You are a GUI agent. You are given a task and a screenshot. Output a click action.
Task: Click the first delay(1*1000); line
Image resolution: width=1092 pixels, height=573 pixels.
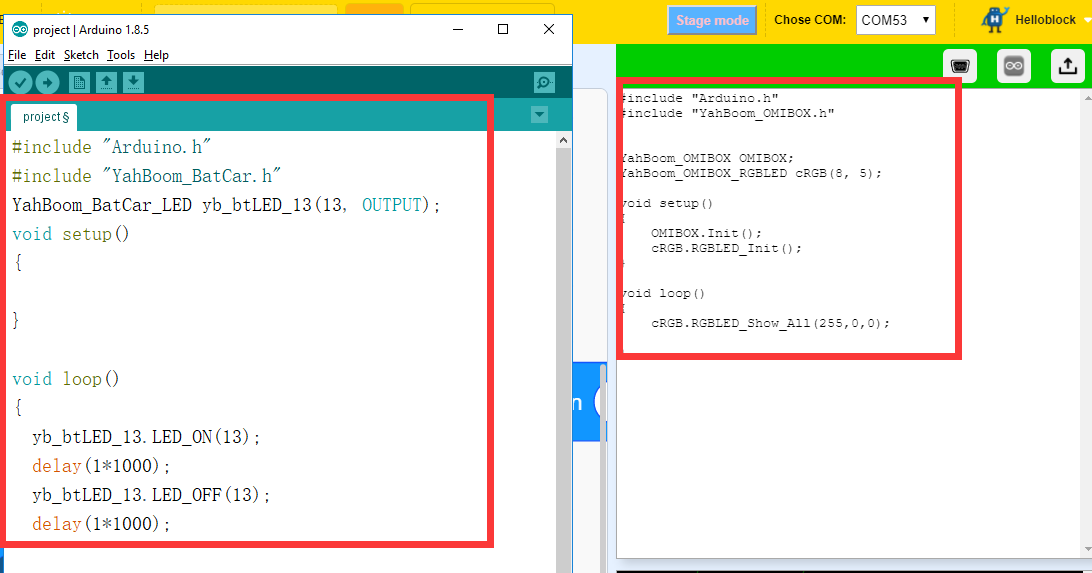point(101,466)
